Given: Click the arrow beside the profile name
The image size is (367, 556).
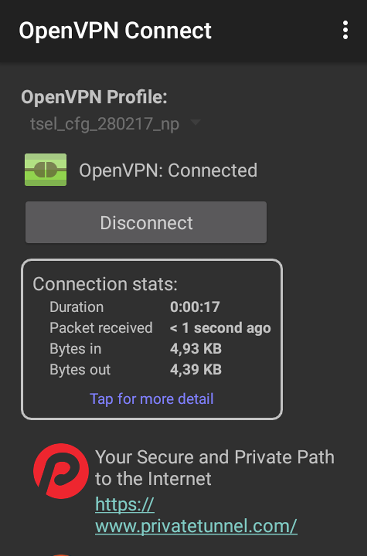Looking at the screenshot, I should pos(195,122).
